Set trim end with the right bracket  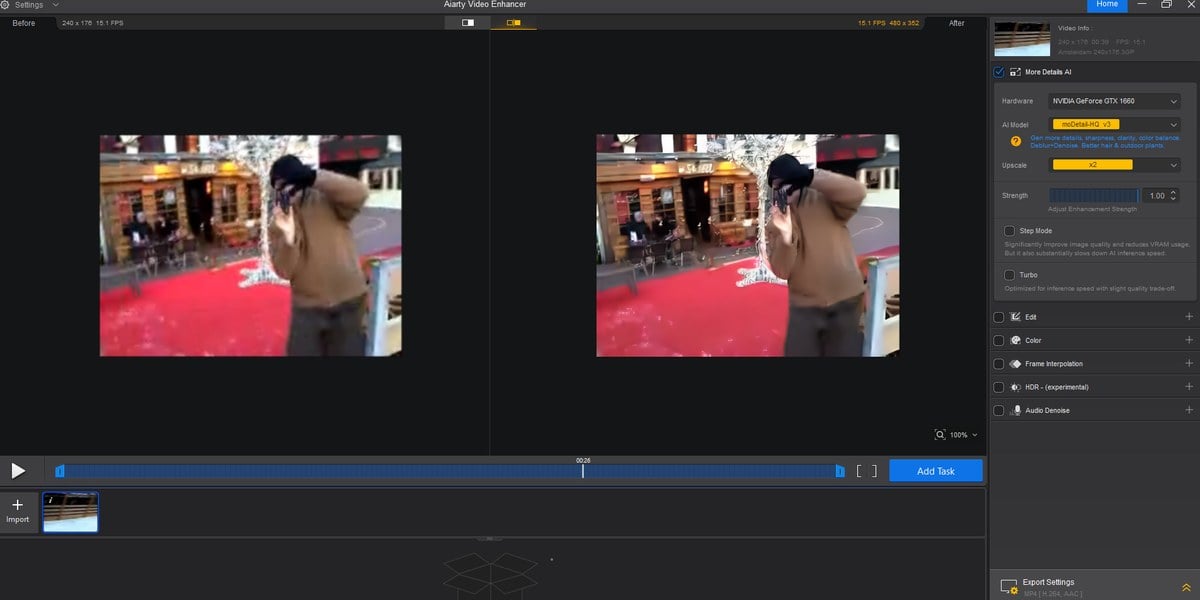pyautogui.click(x=874, y=471)
